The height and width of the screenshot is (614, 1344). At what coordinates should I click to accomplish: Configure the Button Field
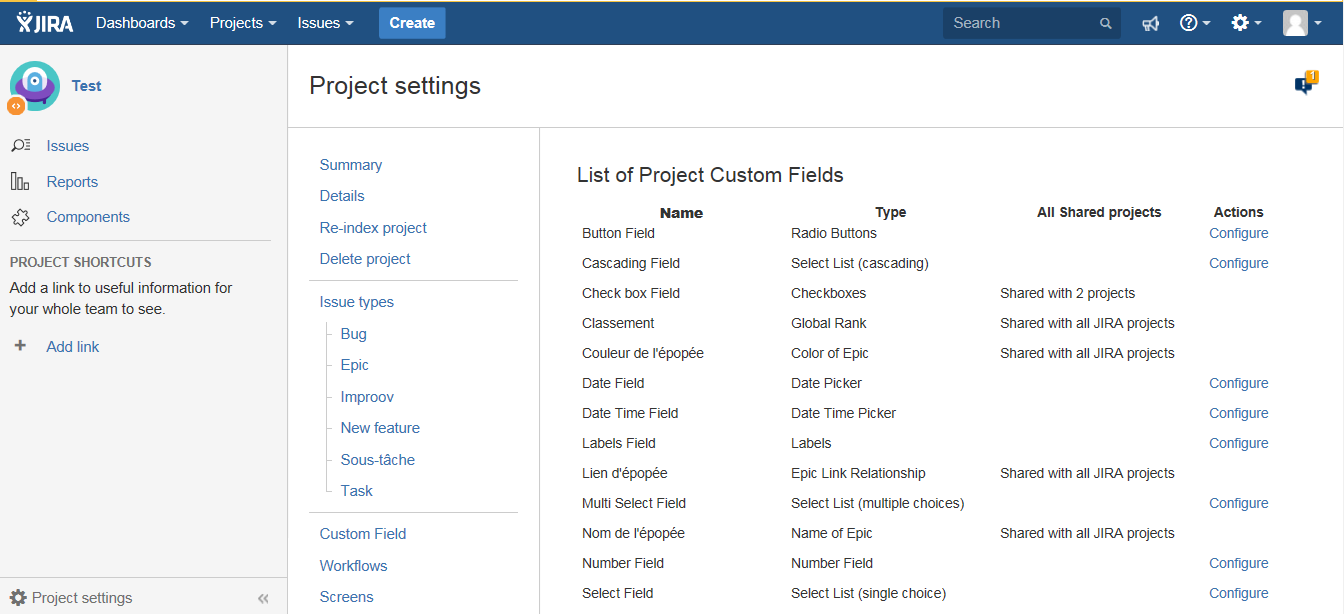click(1238, 233)
